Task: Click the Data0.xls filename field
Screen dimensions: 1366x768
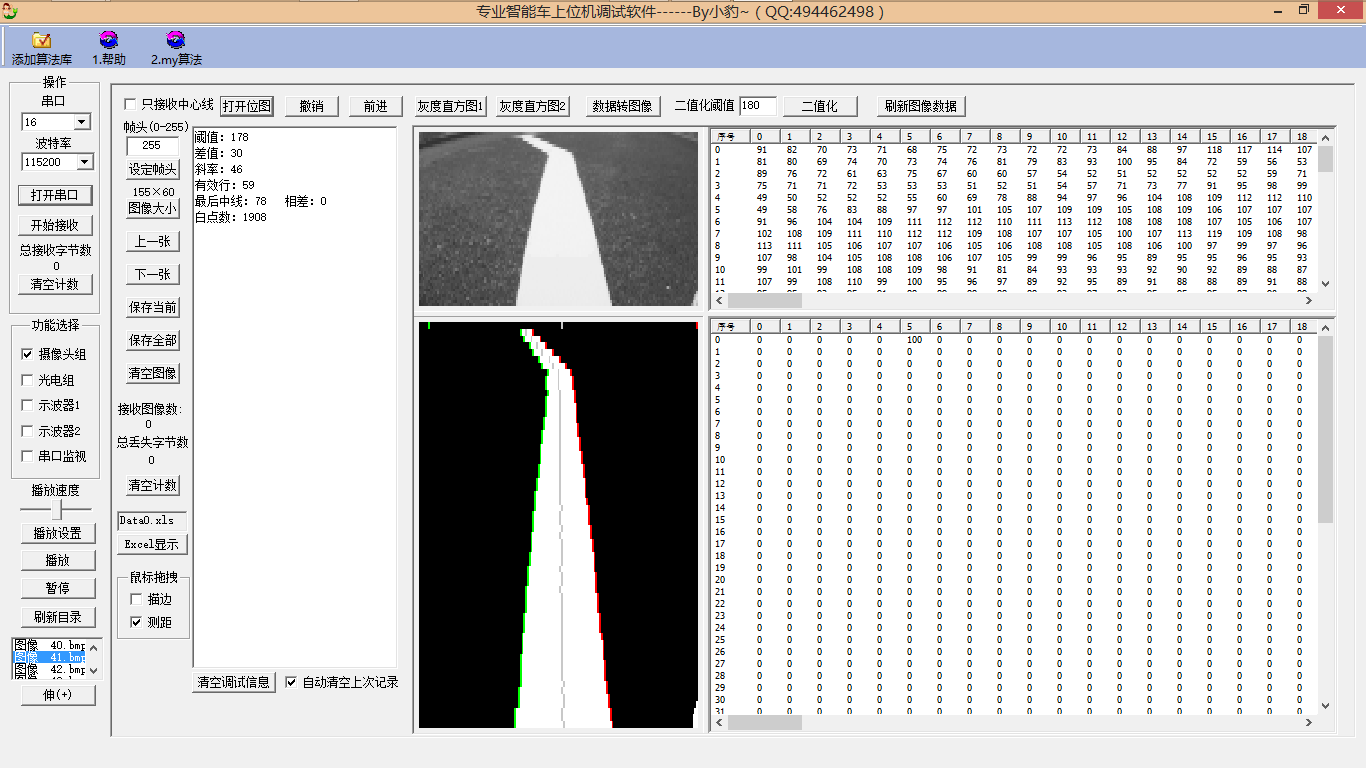Action: tap(152, 521)
